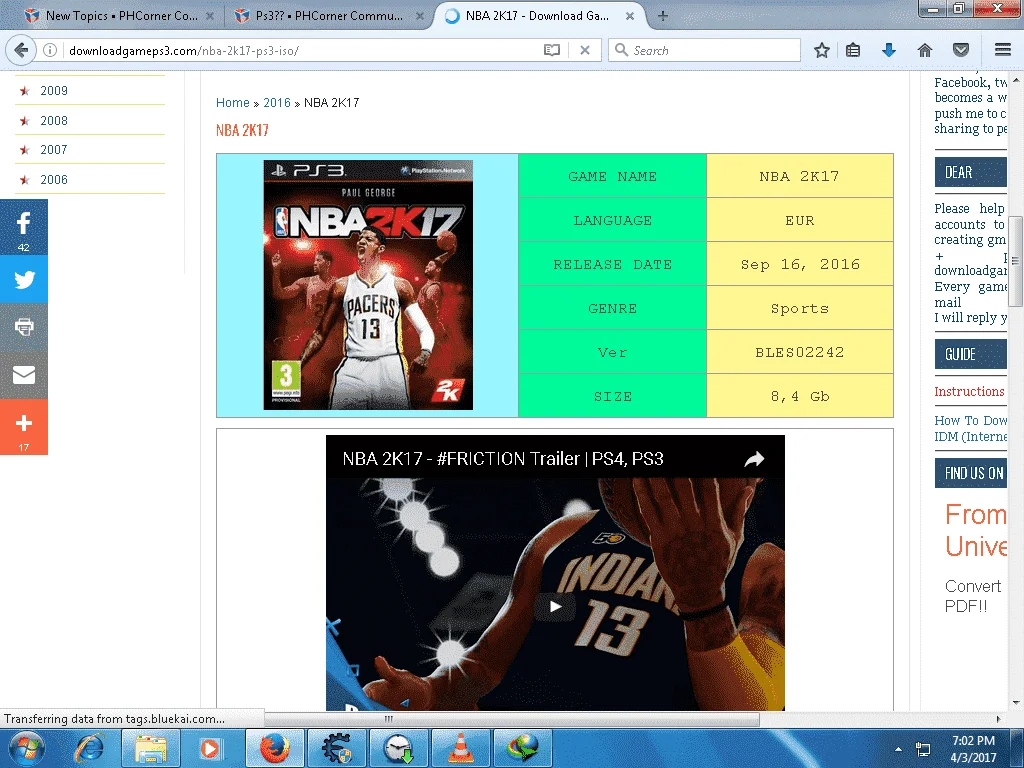This screenshot has height=768, width=1024.
Task: Click the address bar URL field
Action: click(300, 50)
